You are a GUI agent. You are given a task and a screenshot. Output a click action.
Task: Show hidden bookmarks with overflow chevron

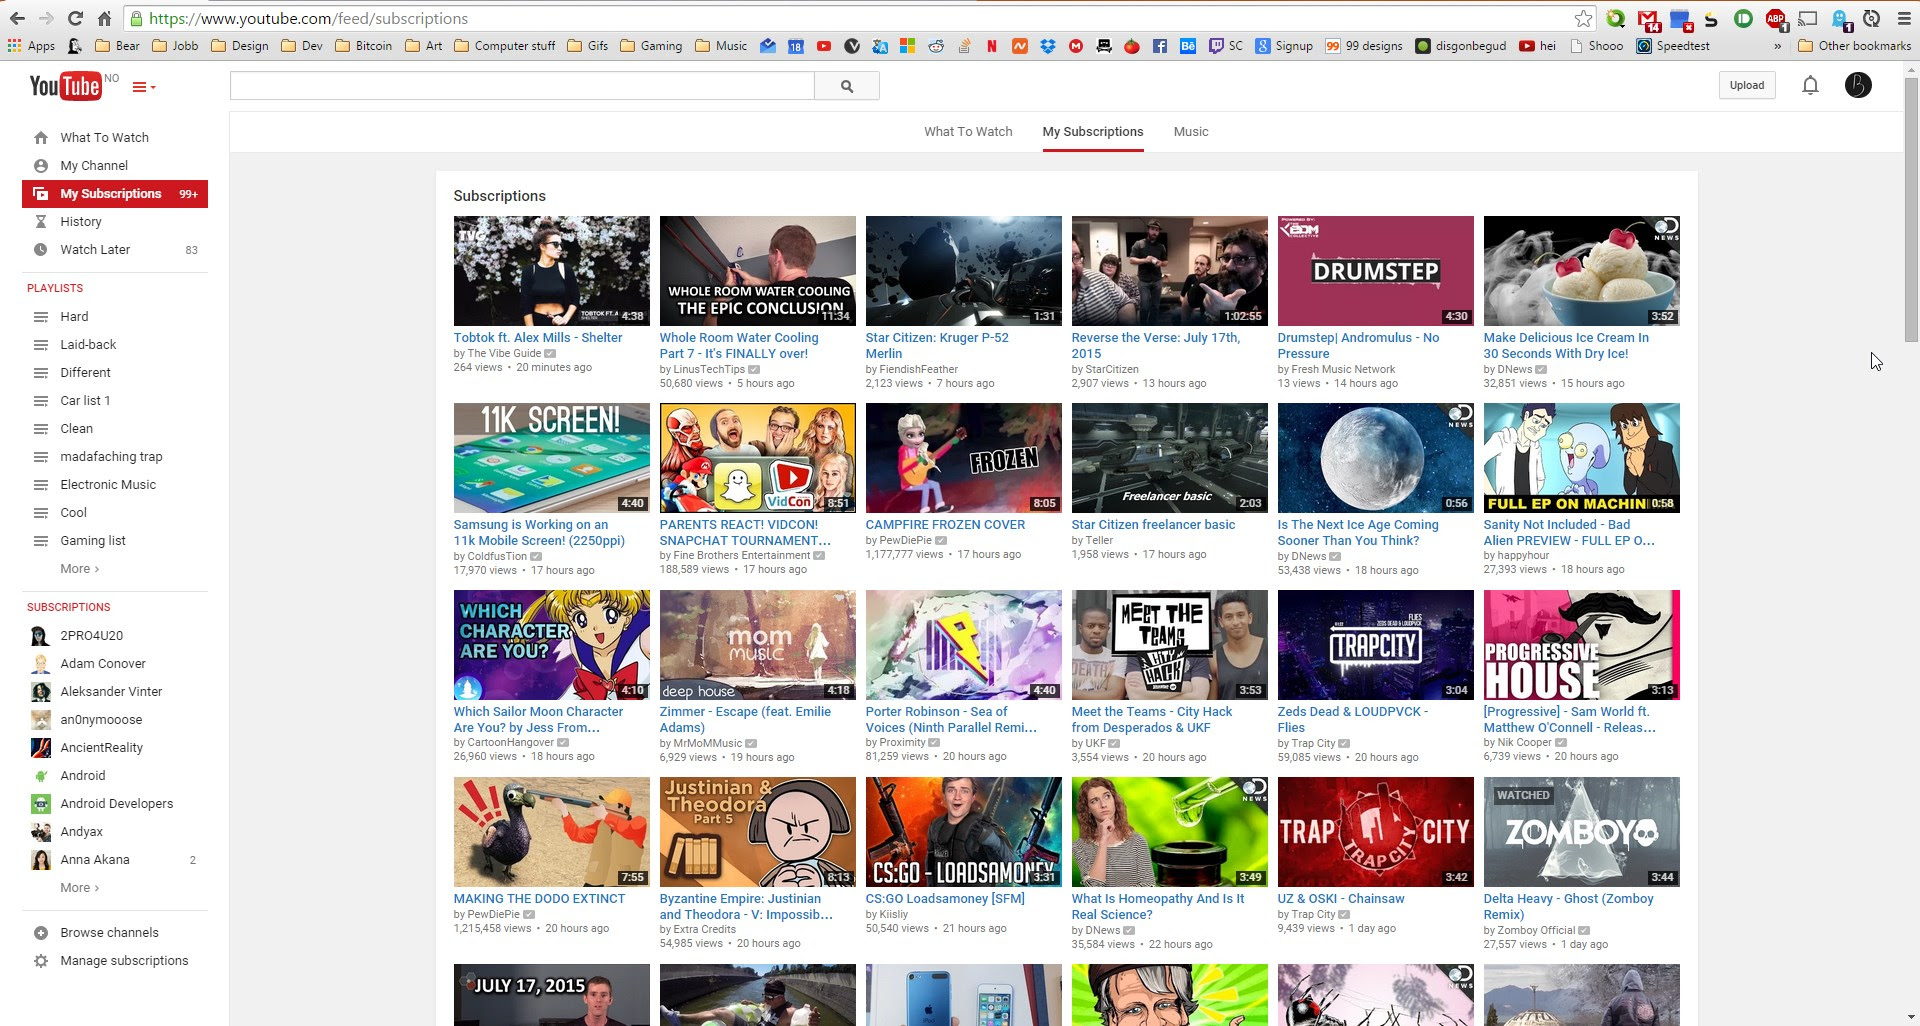pos(1777,46)
